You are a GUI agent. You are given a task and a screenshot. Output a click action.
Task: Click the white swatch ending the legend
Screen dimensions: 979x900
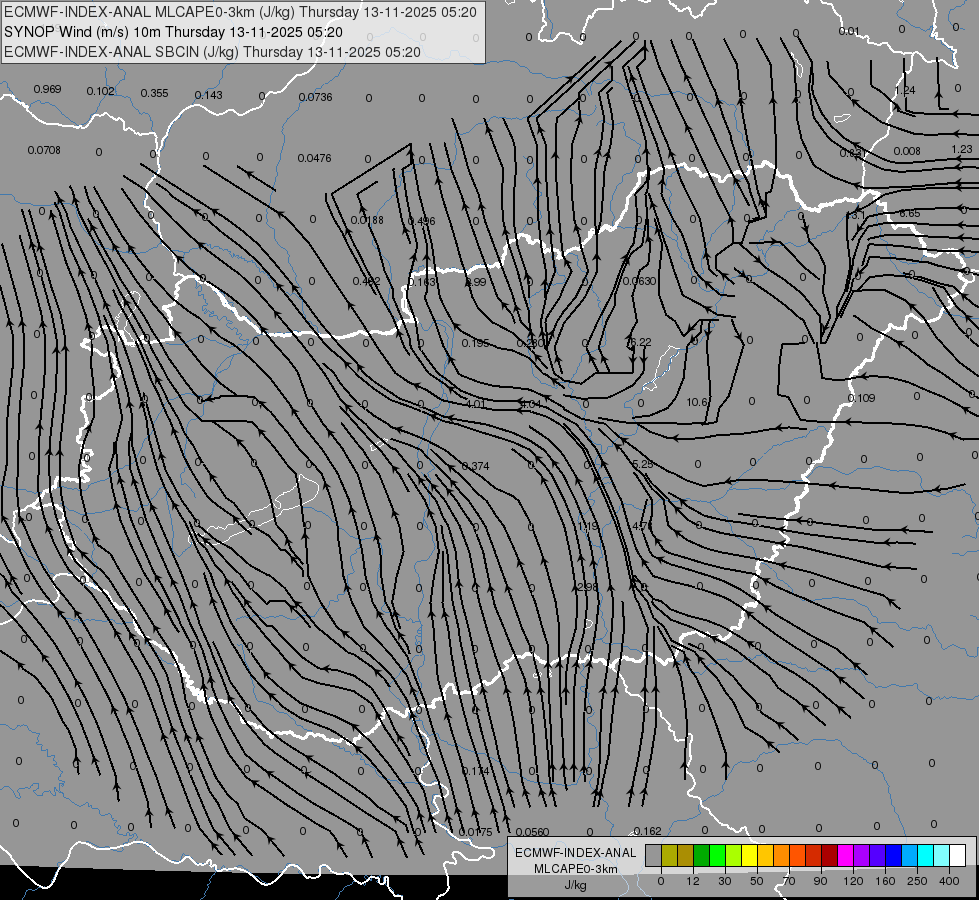tap(957, 855)
